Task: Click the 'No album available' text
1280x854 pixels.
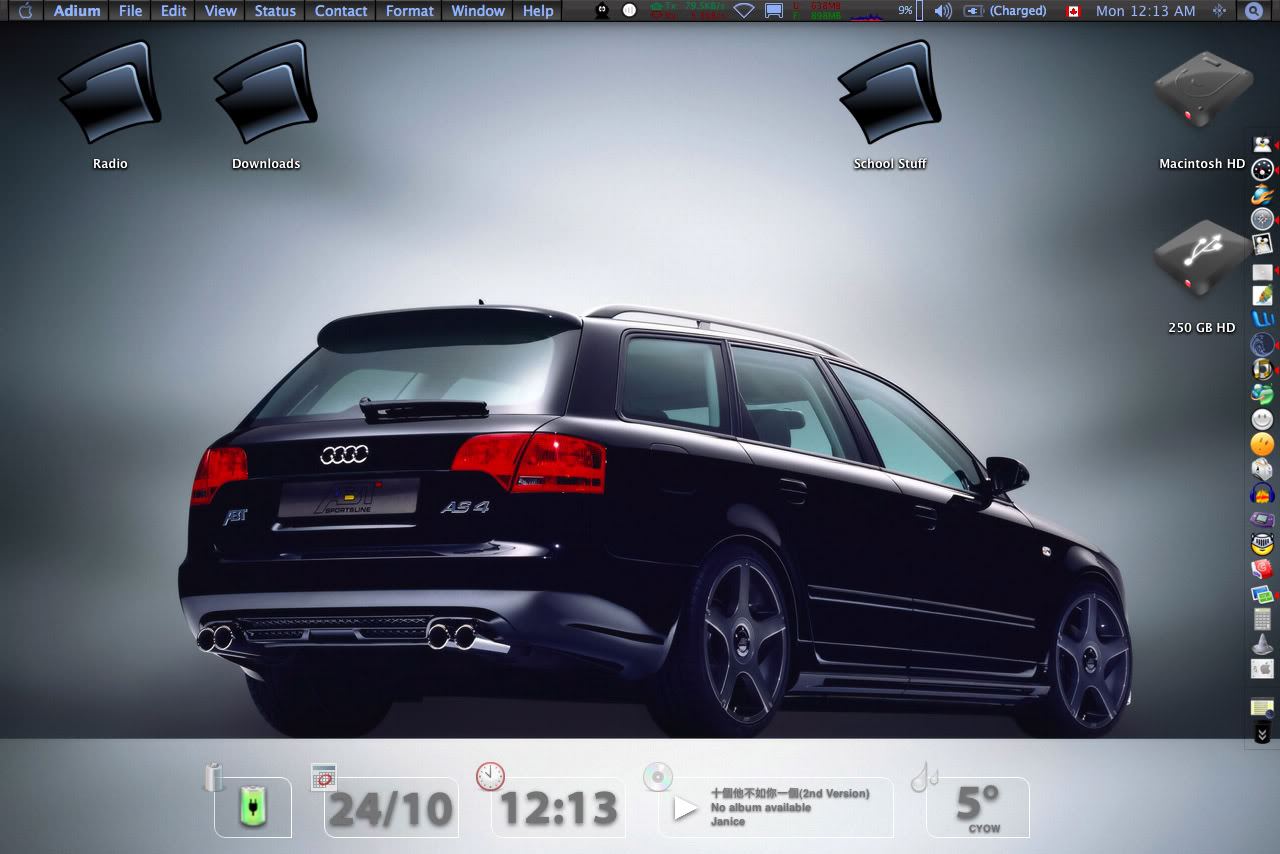Action: tap(761, 807)
